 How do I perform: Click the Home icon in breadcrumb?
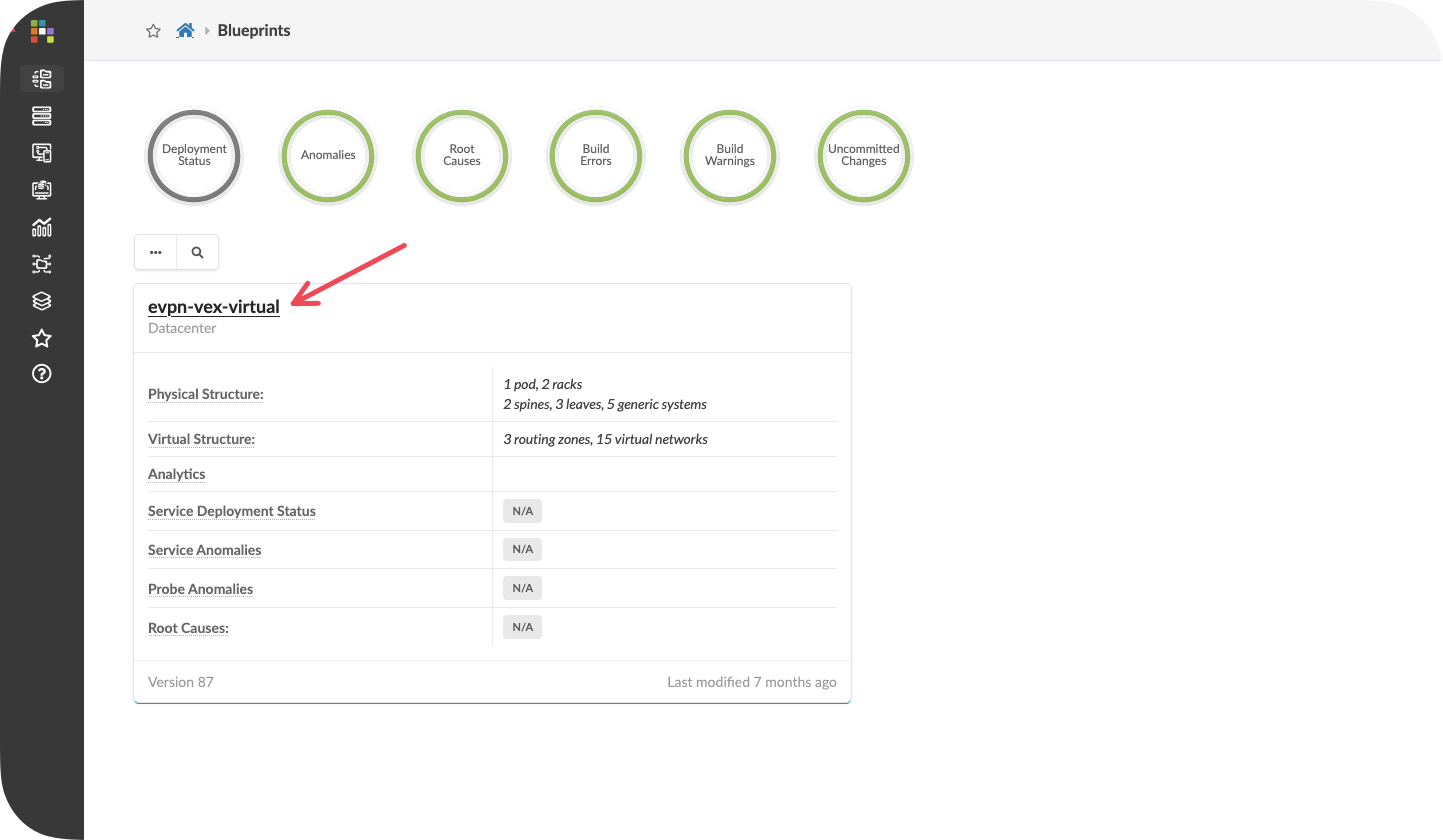point(185,31)
